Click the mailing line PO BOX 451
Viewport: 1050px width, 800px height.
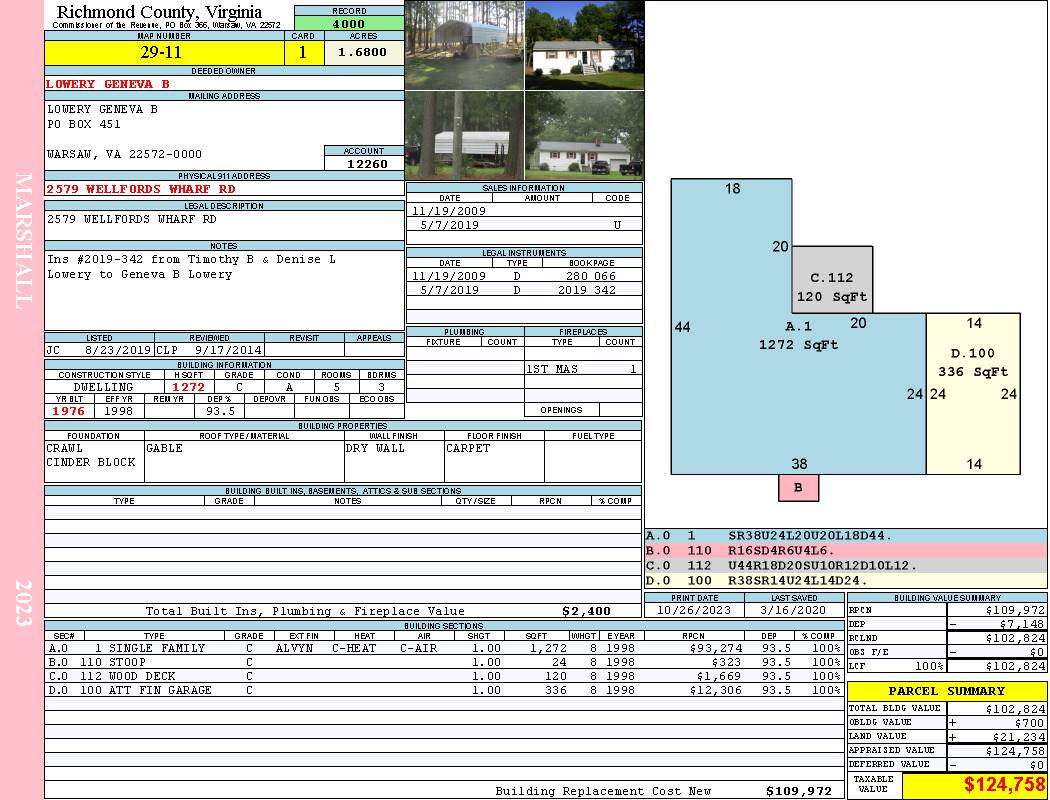[84, 124]
